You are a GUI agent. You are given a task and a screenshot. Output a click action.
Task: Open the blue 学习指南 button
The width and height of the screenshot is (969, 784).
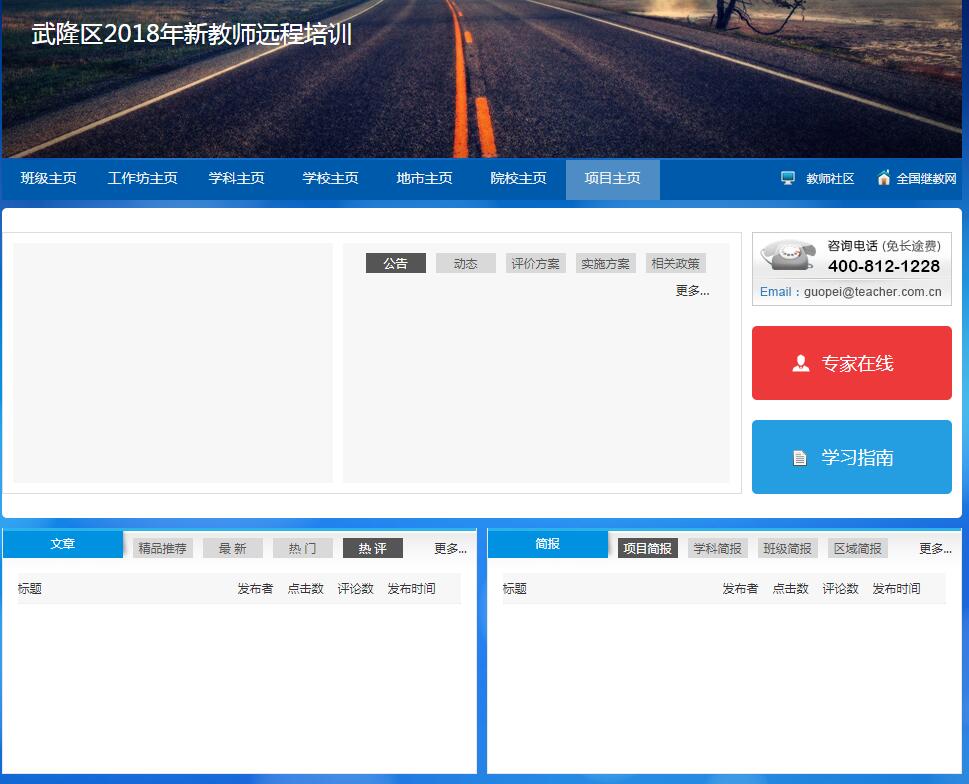tap(852, 457)
